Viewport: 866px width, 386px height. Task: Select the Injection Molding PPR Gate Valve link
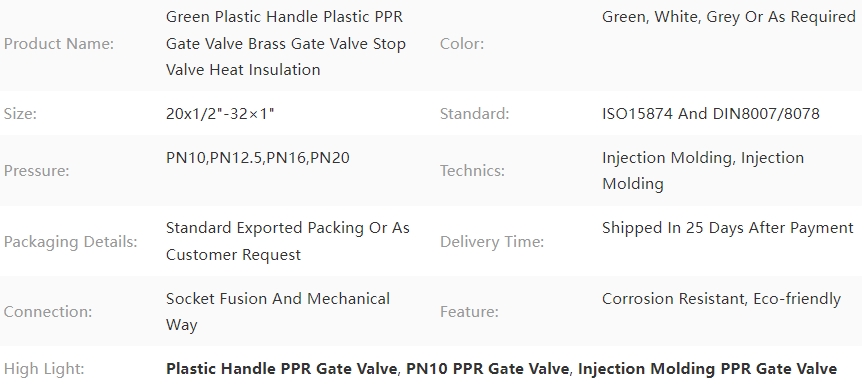[707, 369]
